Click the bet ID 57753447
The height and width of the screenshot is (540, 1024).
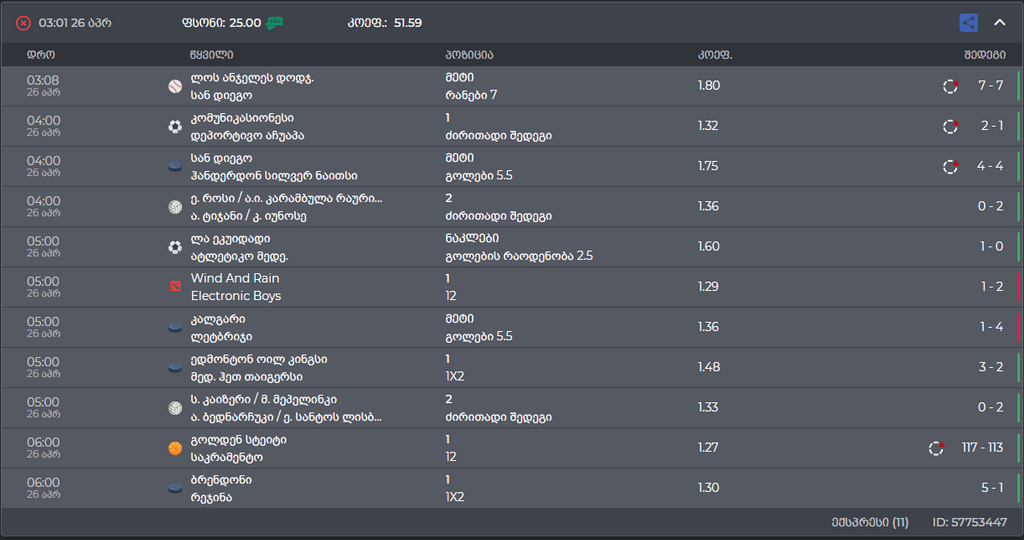(969, 522)
